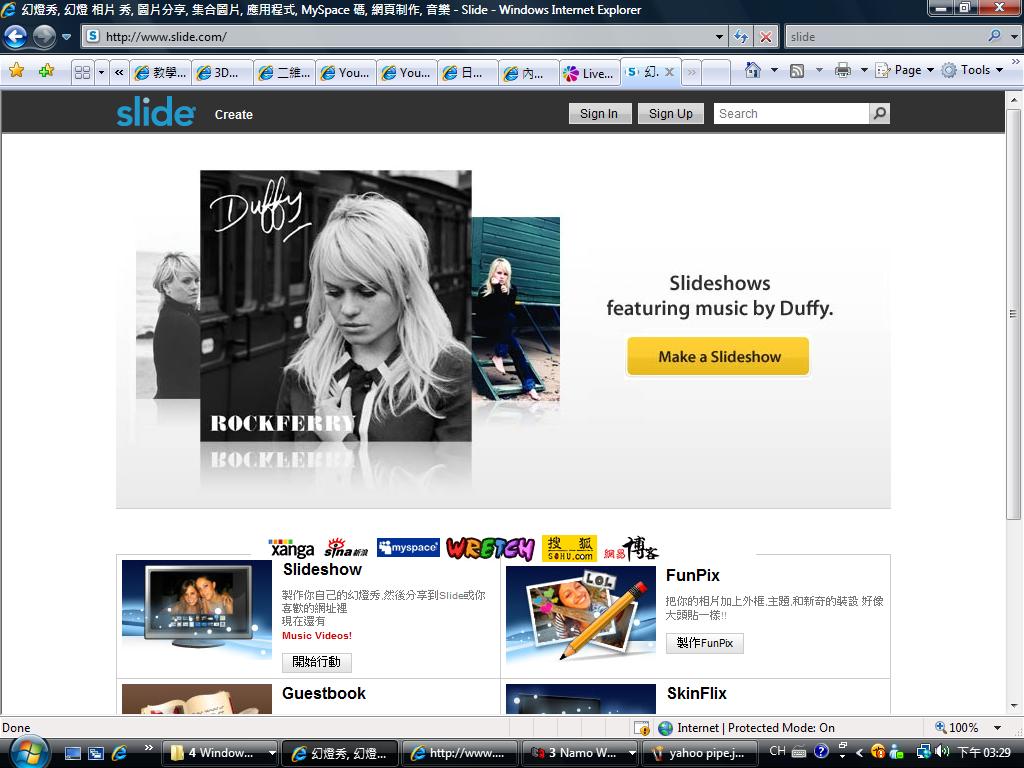Click the FunPix pencil thumbnail
Viewport: 1024px width, 768px height.
[x=581, y=615]
